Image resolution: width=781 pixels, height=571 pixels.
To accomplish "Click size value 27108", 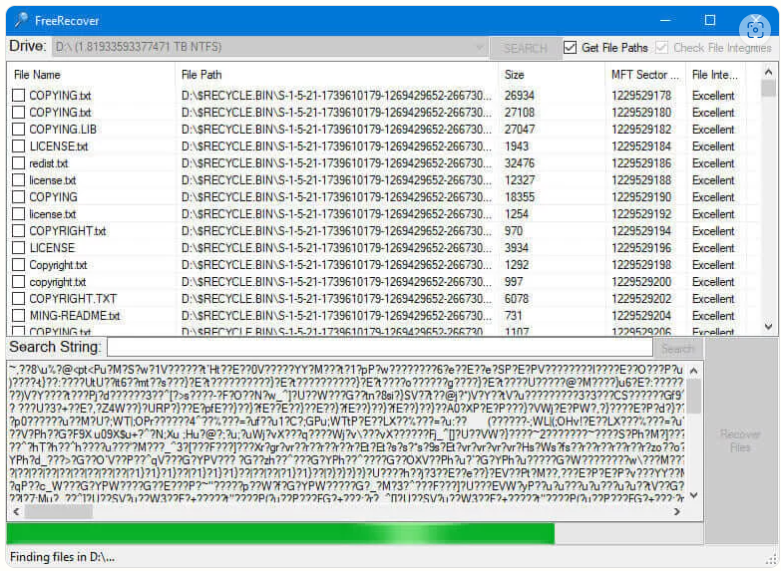I will (x=519, y=112).
